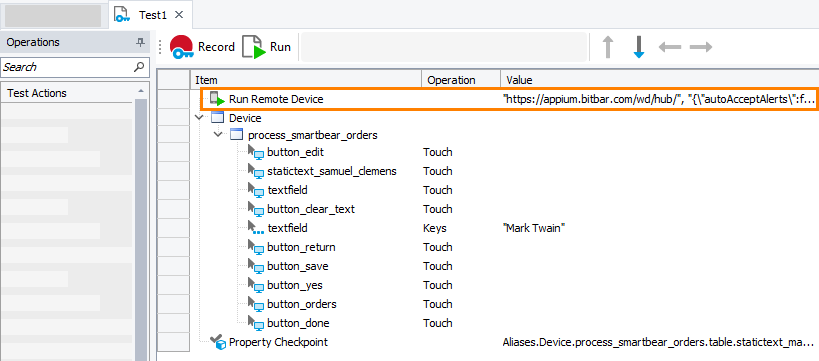The height and width of the screenshot is (361, 819).
Task: Click the left indent arrow
Action: point(670,47)
